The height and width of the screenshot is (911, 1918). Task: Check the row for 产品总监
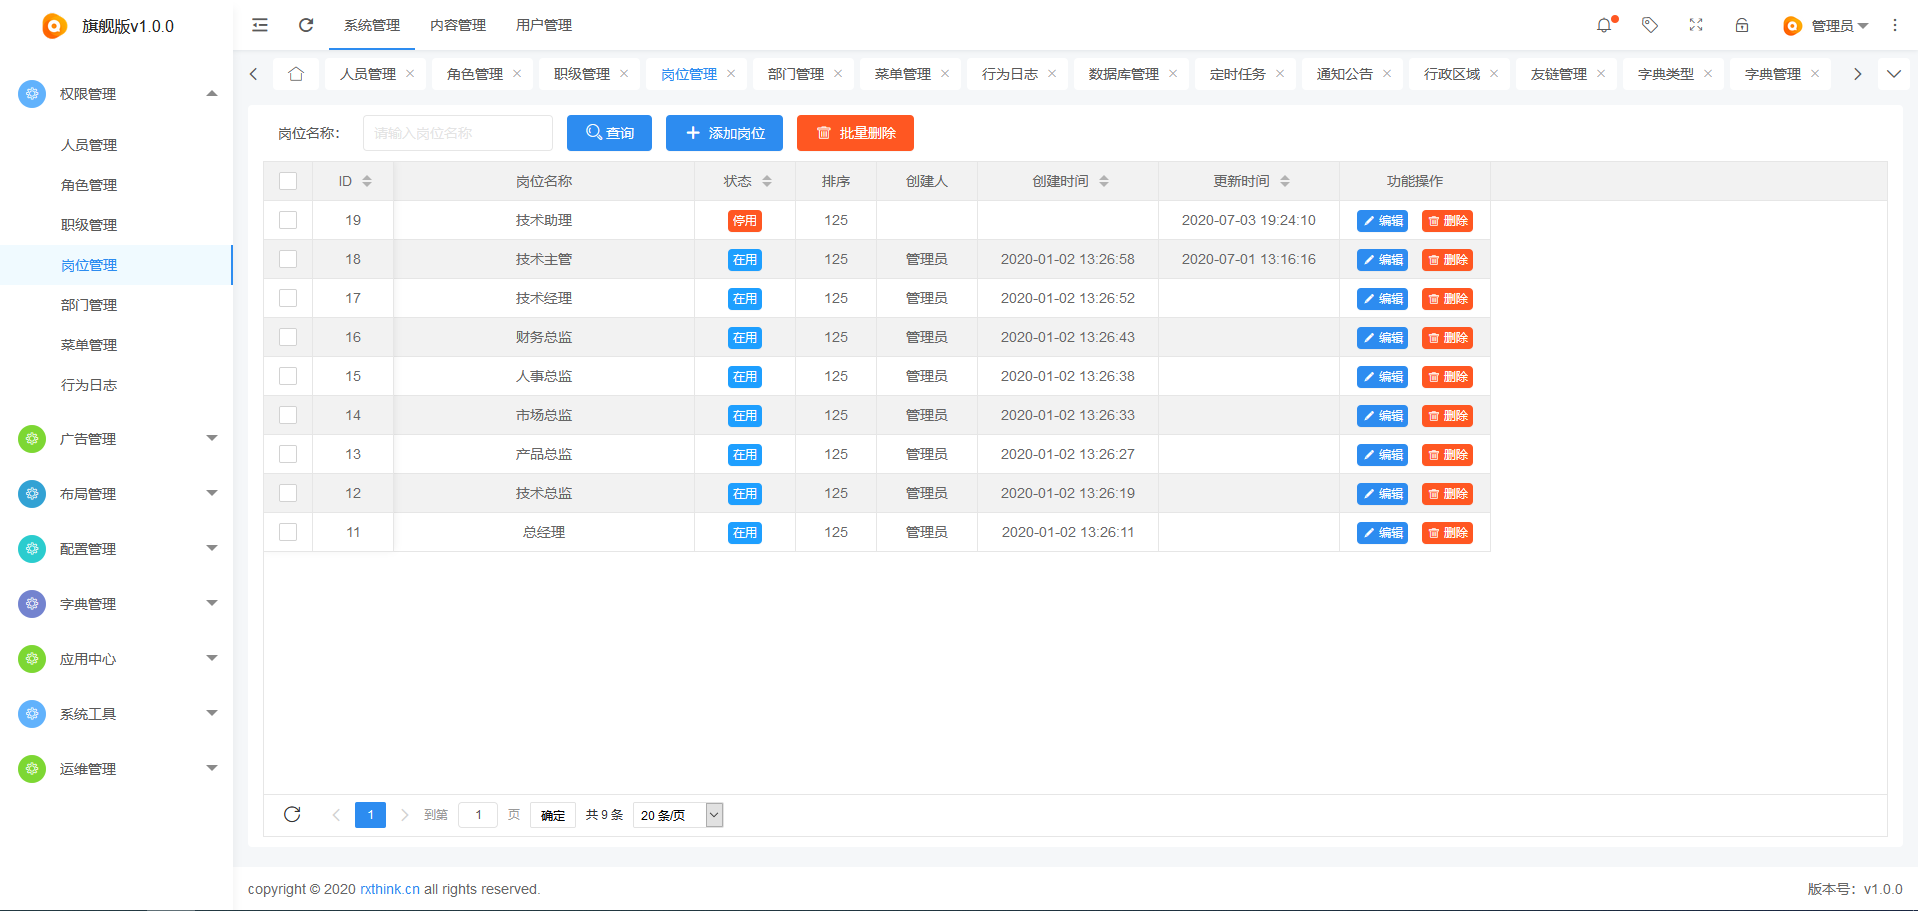coord(288,454)
